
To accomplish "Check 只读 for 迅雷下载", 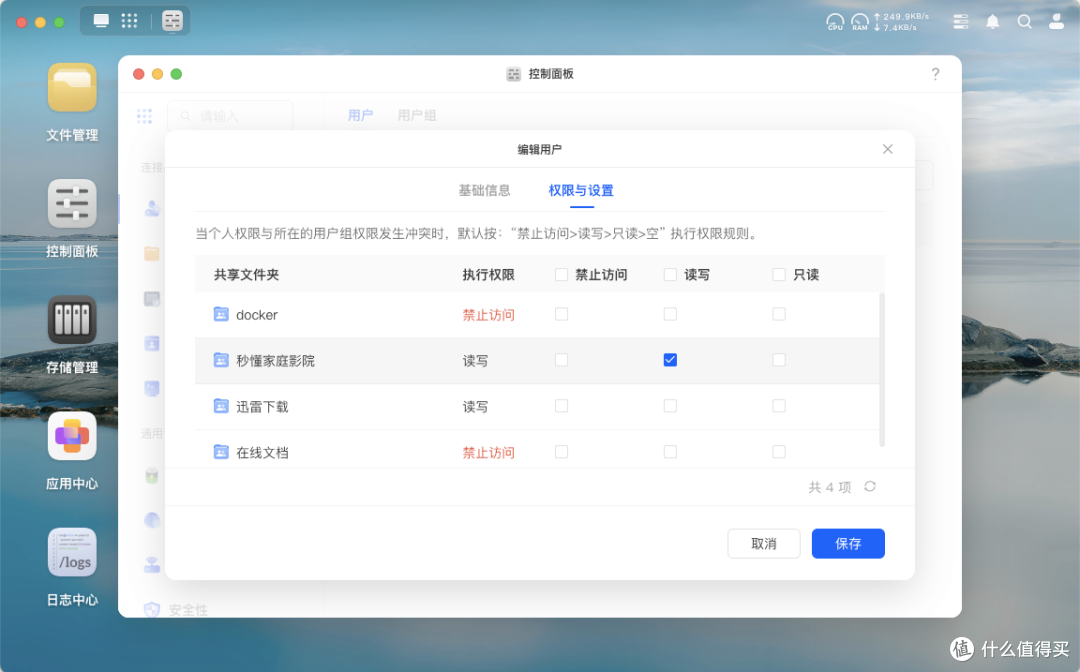I will (779, 406).
